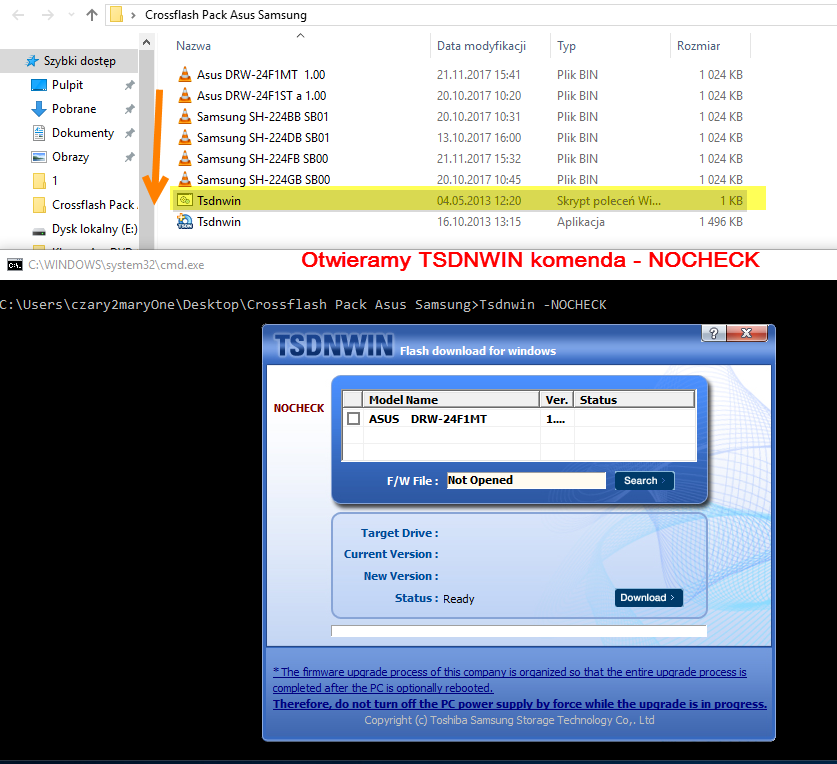Click the Skrypt poleceń Wi... type cell
Viewport: 837px width, 764px height.
609,201
